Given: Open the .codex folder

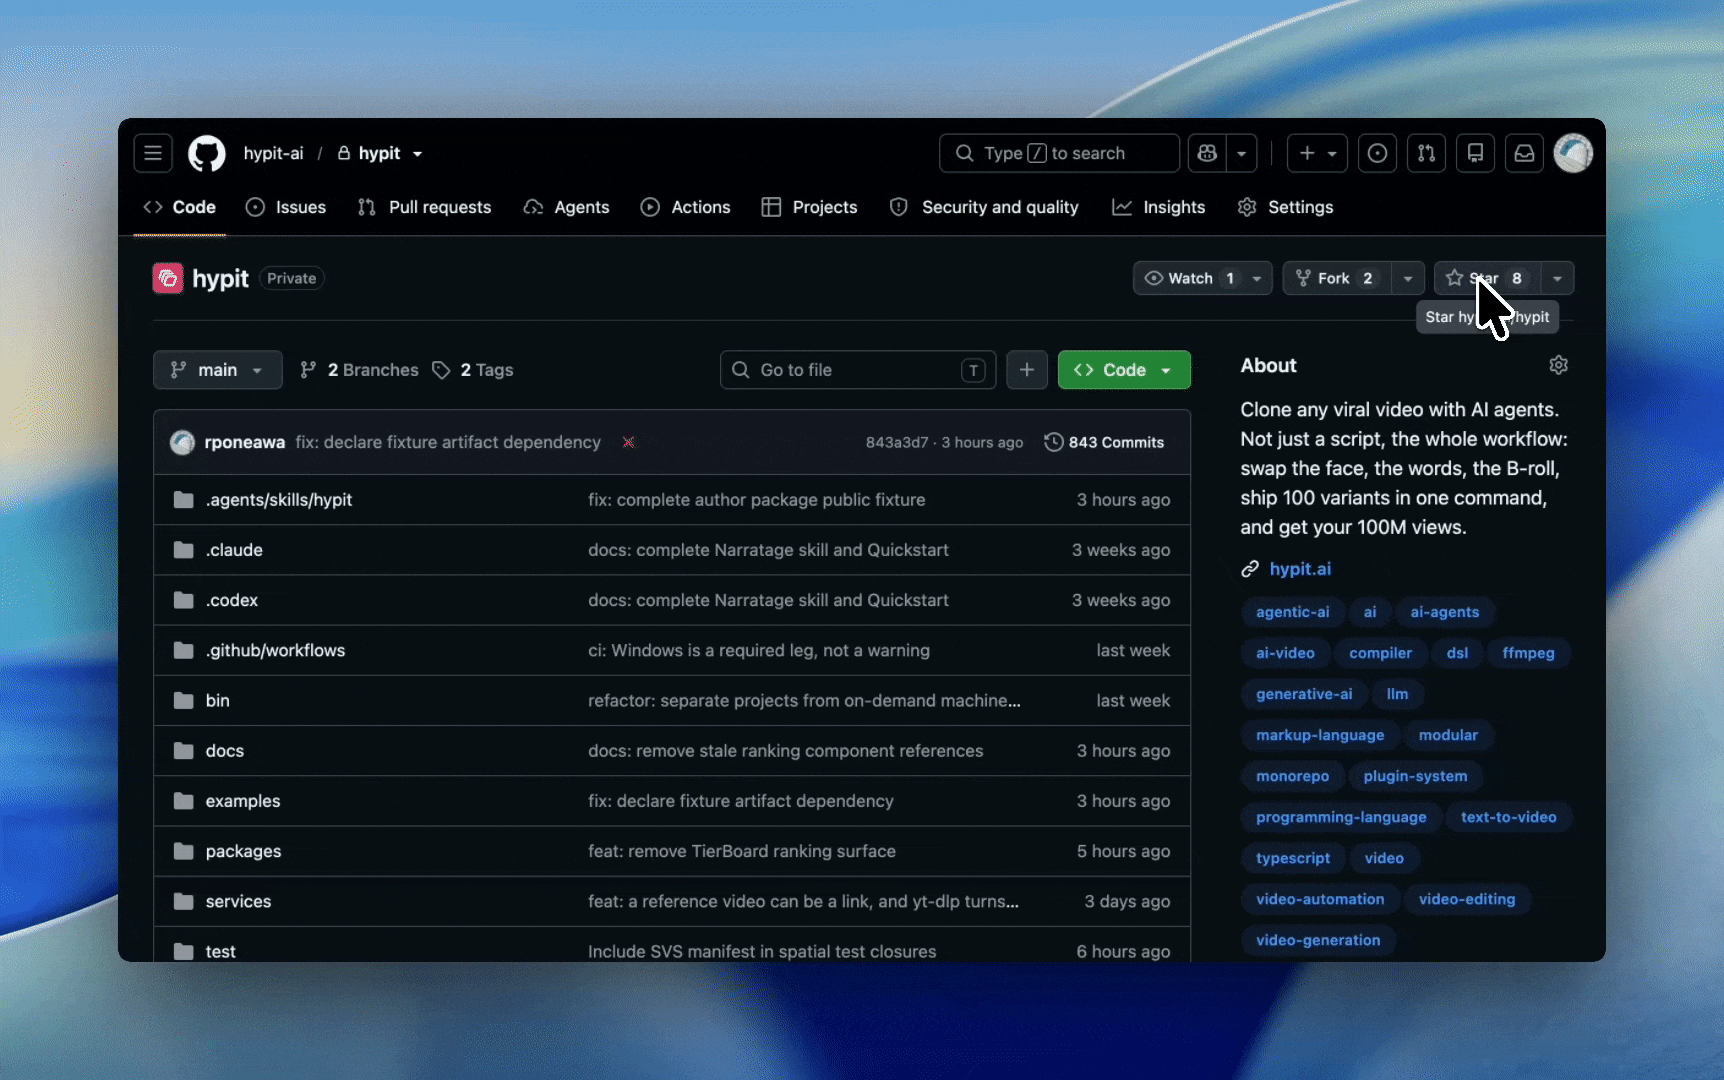Looking at the screenshot, I should pos(232,600).
